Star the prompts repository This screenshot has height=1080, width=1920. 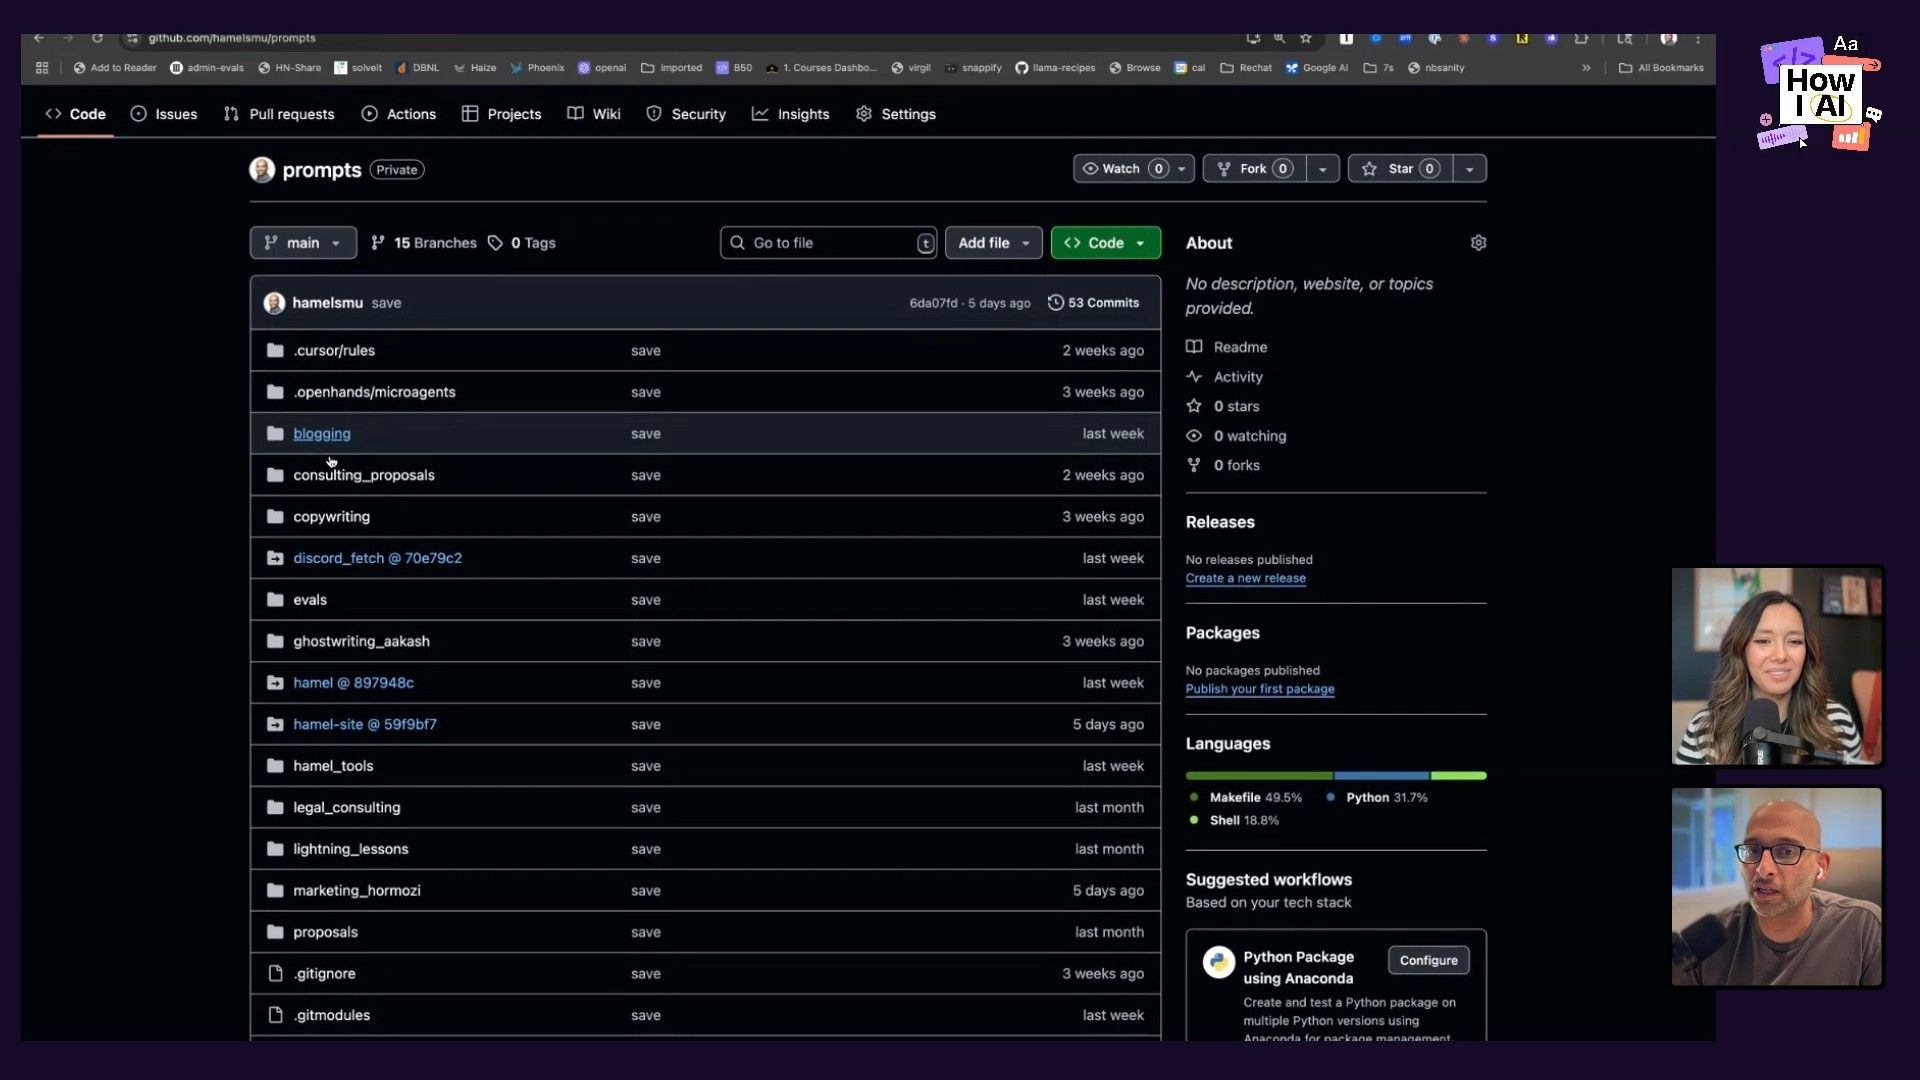click(1400, 169)
